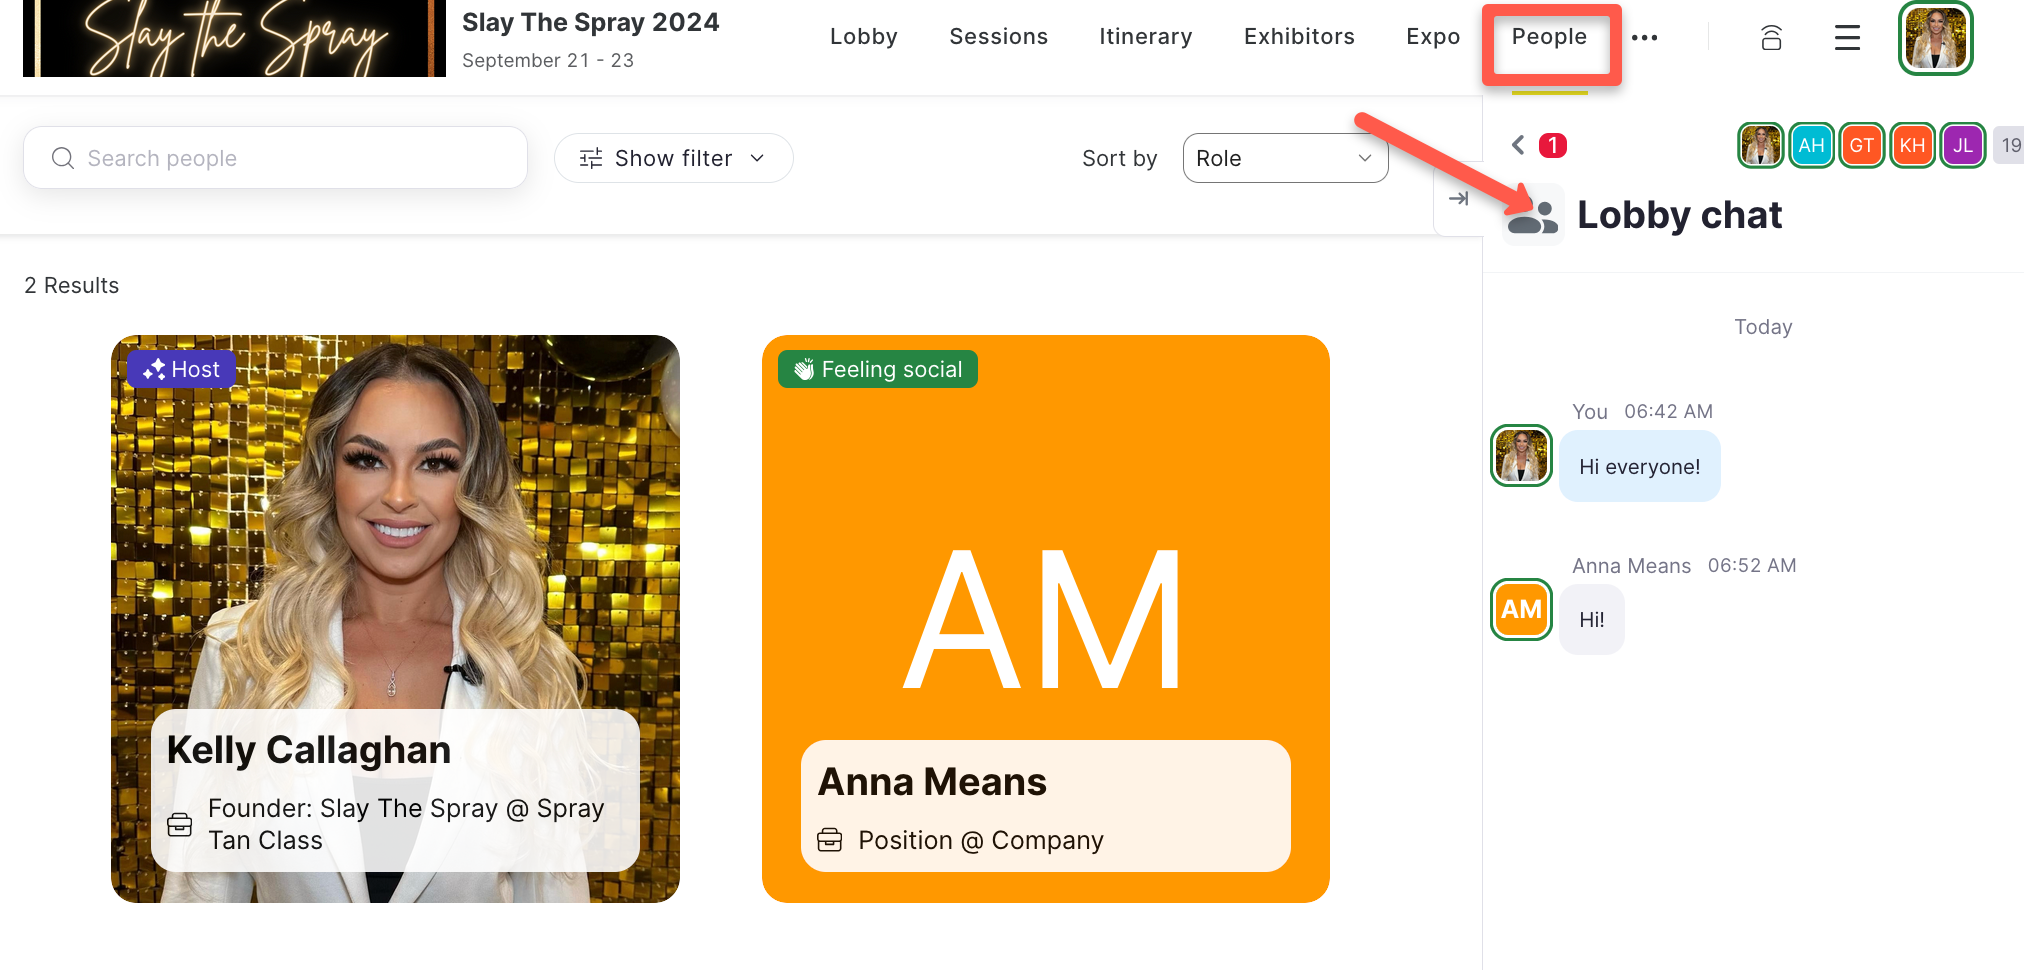This screenshot has width=2024, height=970.
Task: Select the JL participant avatar
Action: [x=1963, y=145]
